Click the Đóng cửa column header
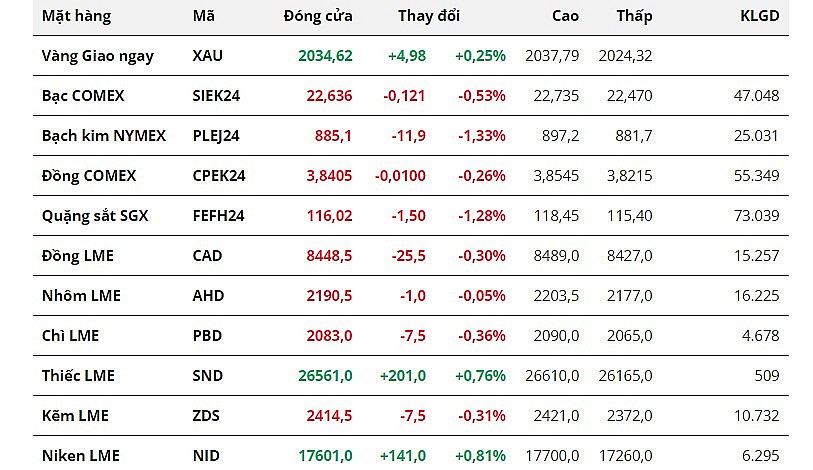Image resolution: width=813 pixels, height=470 pixels. pos(318,16)
